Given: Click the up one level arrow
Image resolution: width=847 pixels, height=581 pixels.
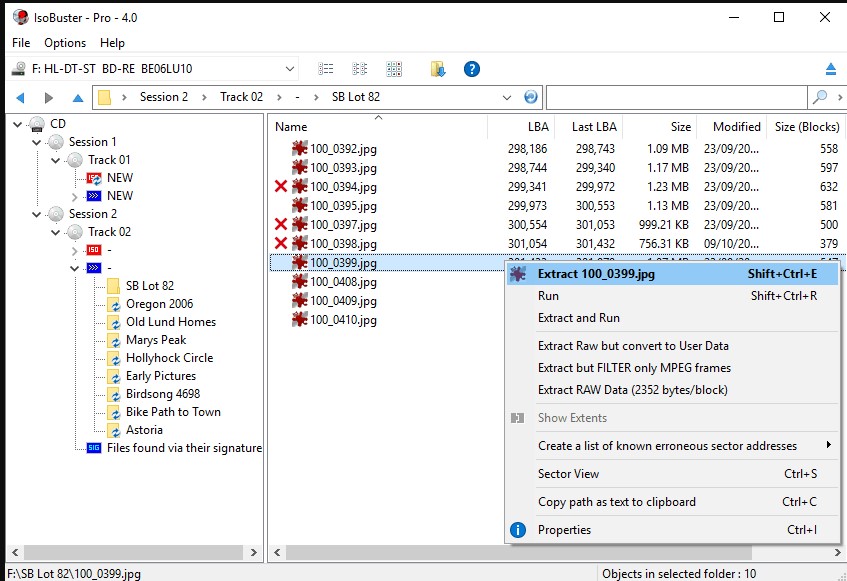Looking at the screenshot, I should [x=78, y=97].
